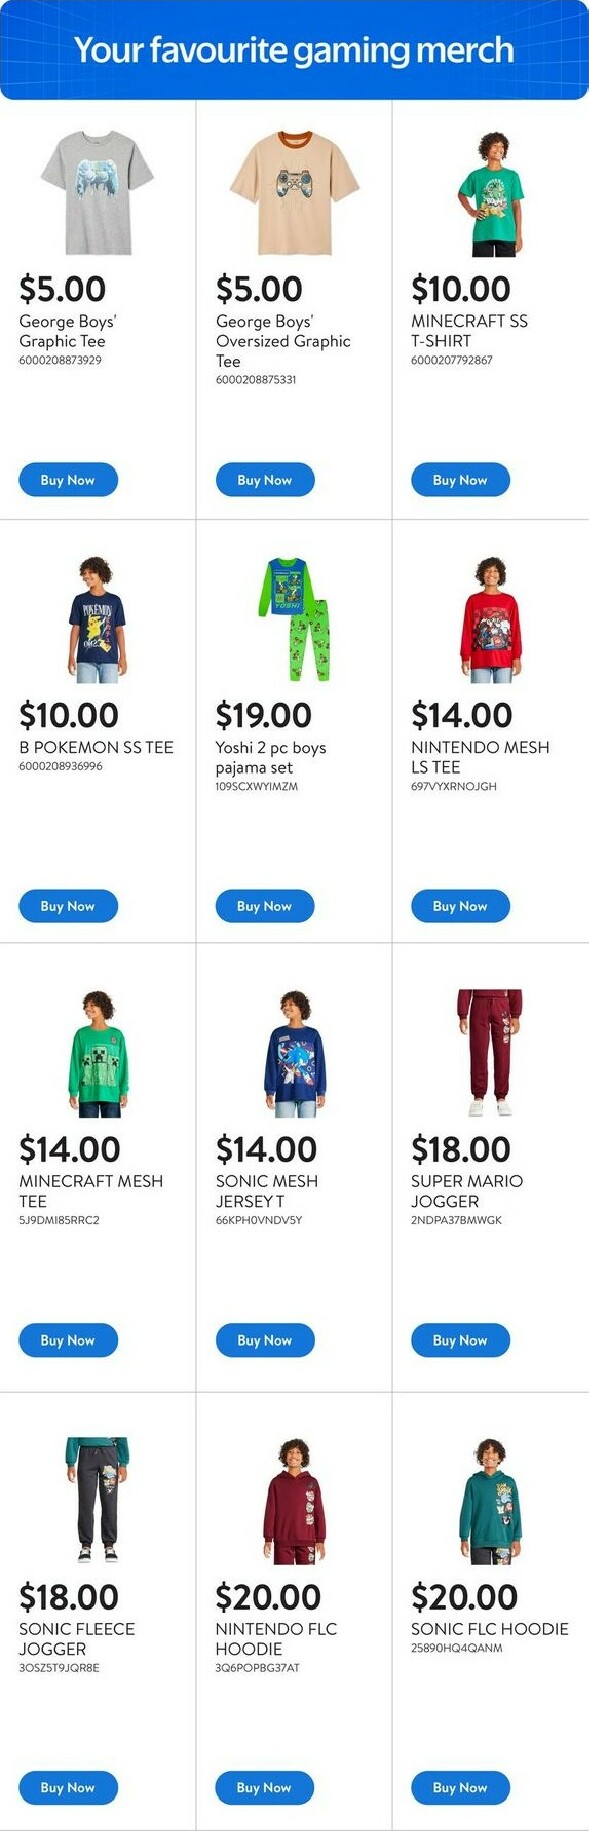
Task: Open the maroon Super Mario jogger image
Action: [490, 1054]
